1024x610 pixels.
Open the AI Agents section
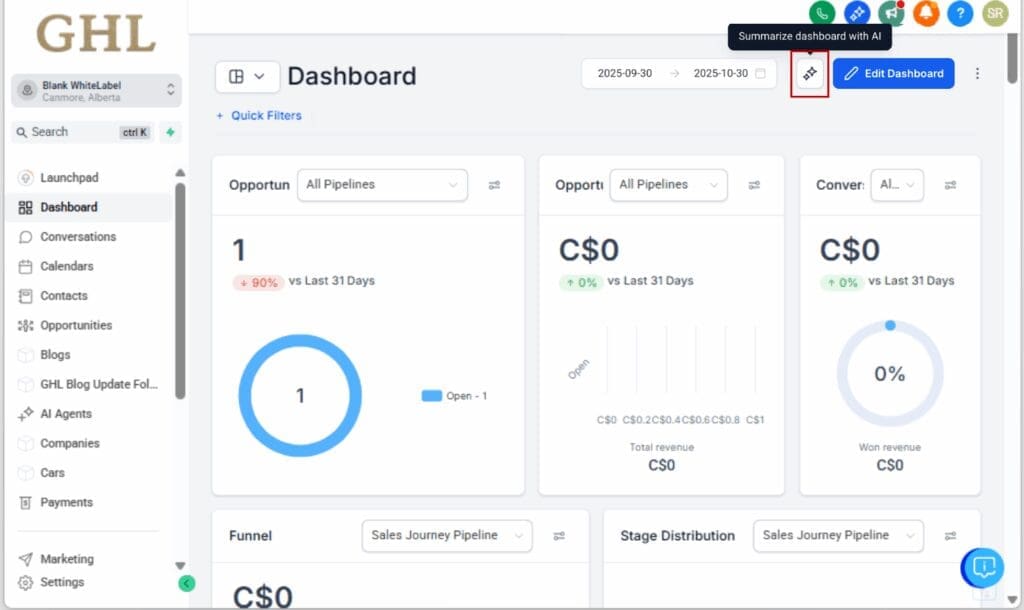coord(68,413)
